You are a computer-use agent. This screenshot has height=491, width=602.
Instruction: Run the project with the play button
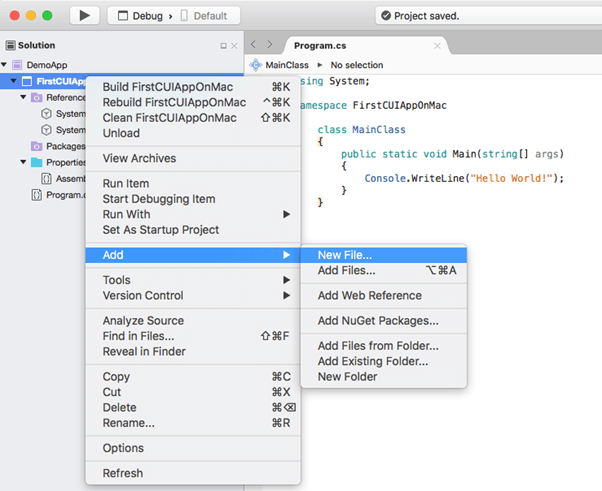(x=84, y=16)
